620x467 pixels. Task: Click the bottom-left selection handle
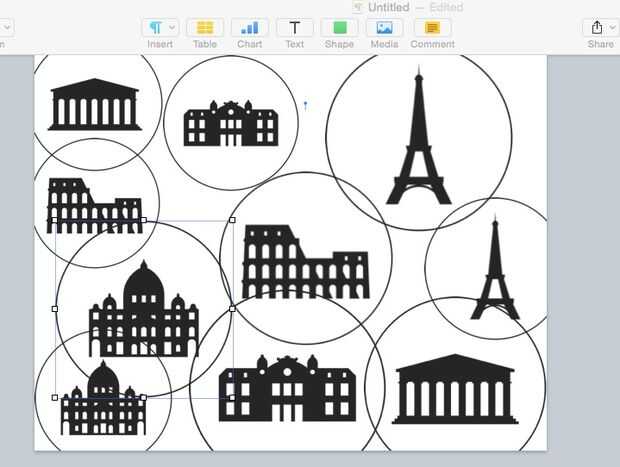tap(55, 397)
